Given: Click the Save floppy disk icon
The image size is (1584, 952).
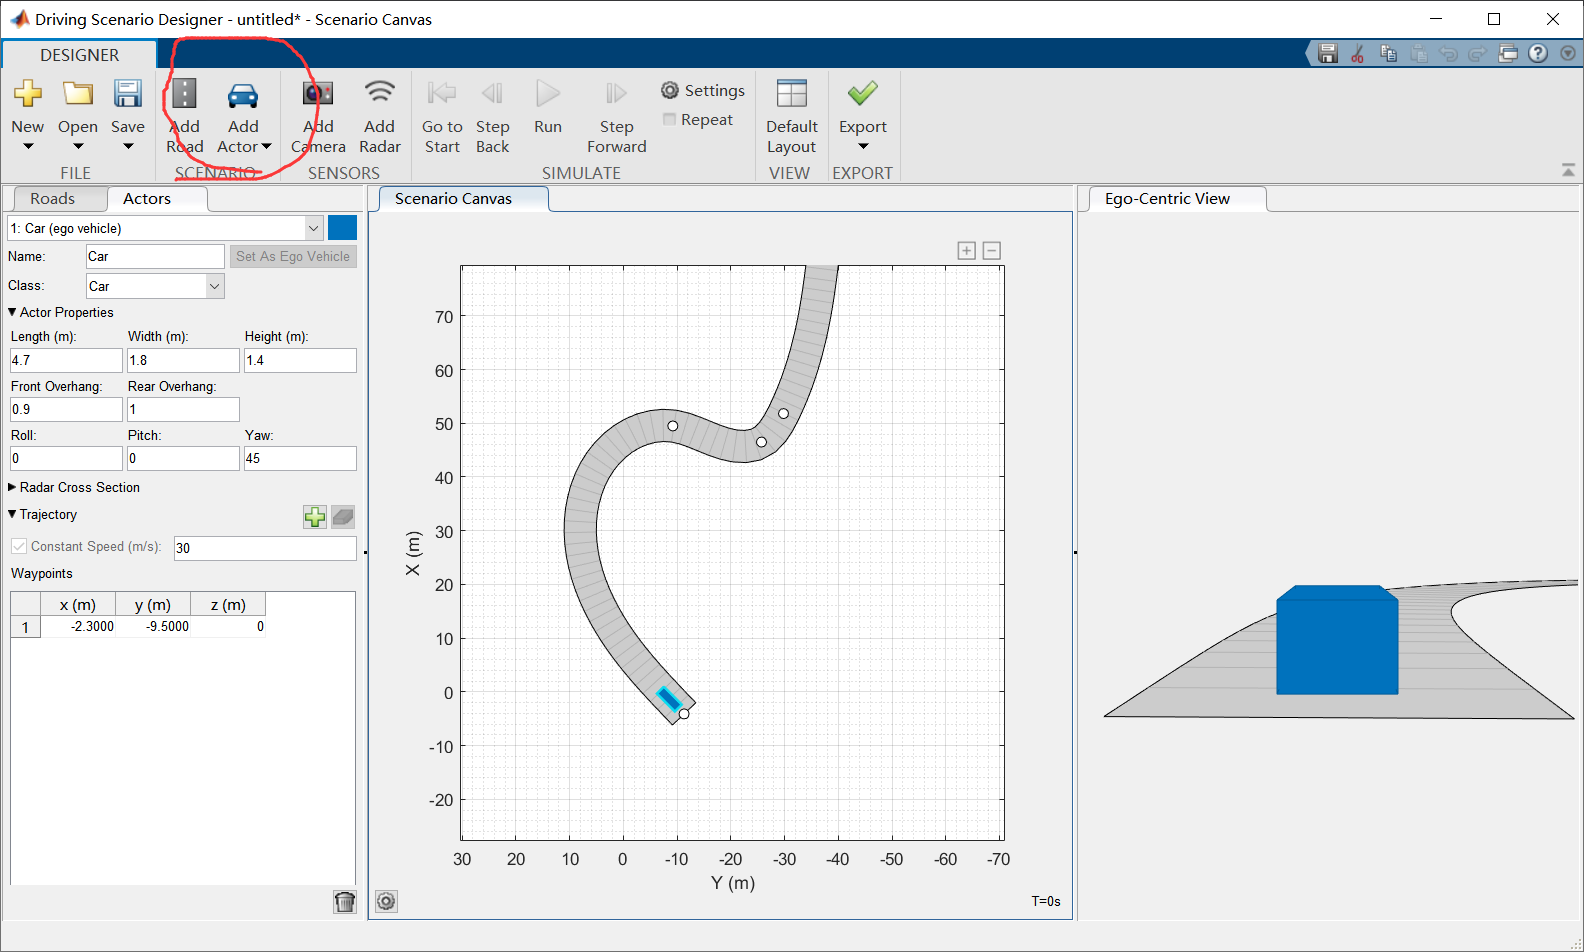Looking at the screenshot, I should [x=128, y=94].
